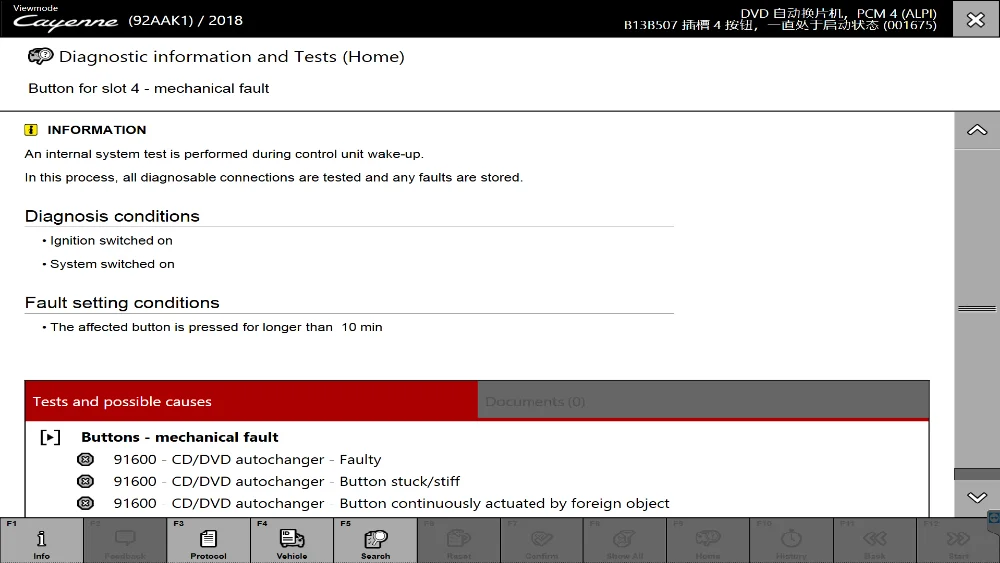Click the Ignition switched on bullet
The height and width of the screenshot is (563, 1000).
pos(111,240)
